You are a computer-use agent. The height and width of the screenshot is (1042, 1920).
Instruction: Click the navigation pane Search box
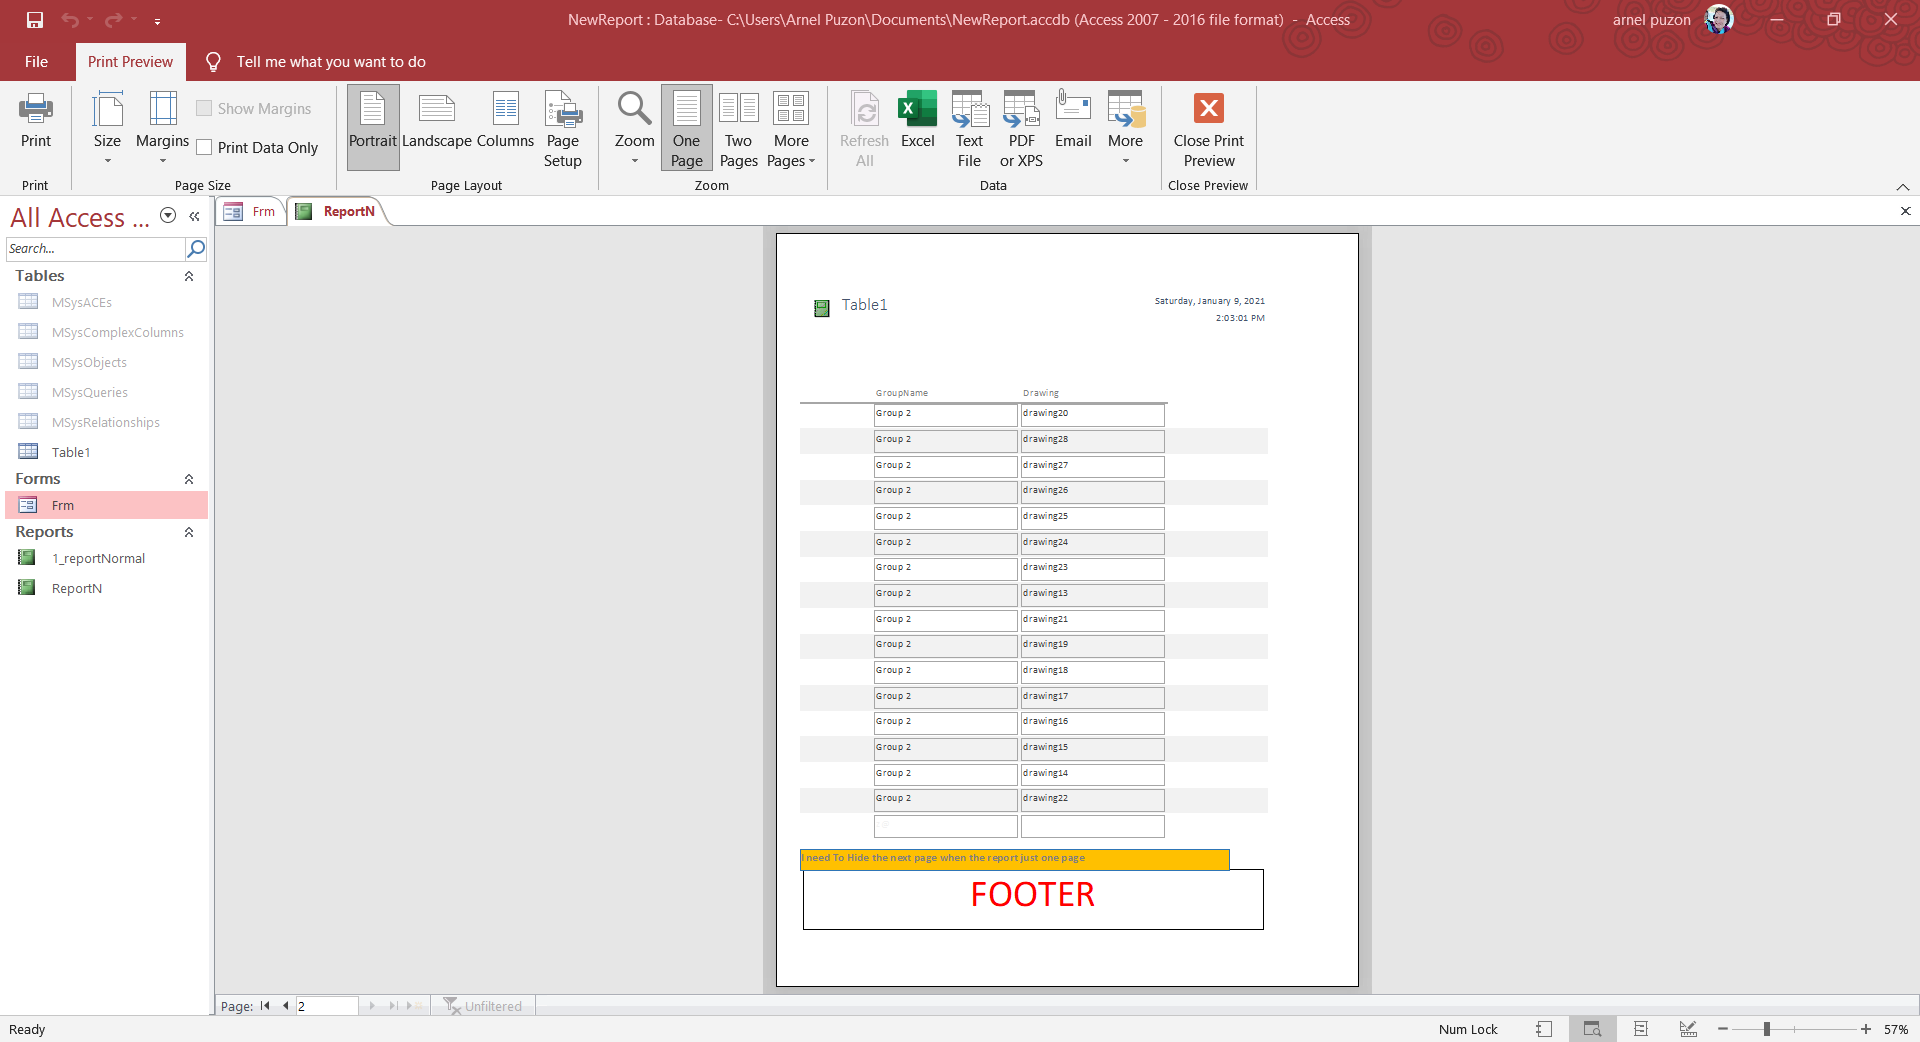[x=95, y=248]
